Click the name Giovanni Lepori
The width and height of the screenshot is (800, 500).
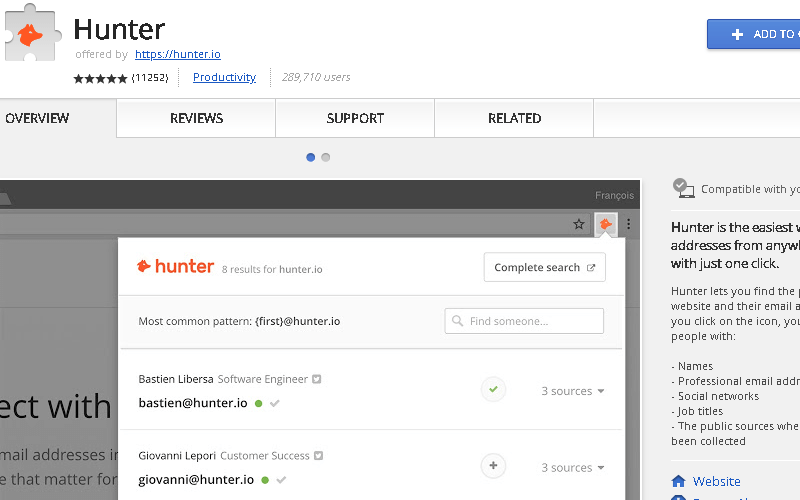click(177, 456)
